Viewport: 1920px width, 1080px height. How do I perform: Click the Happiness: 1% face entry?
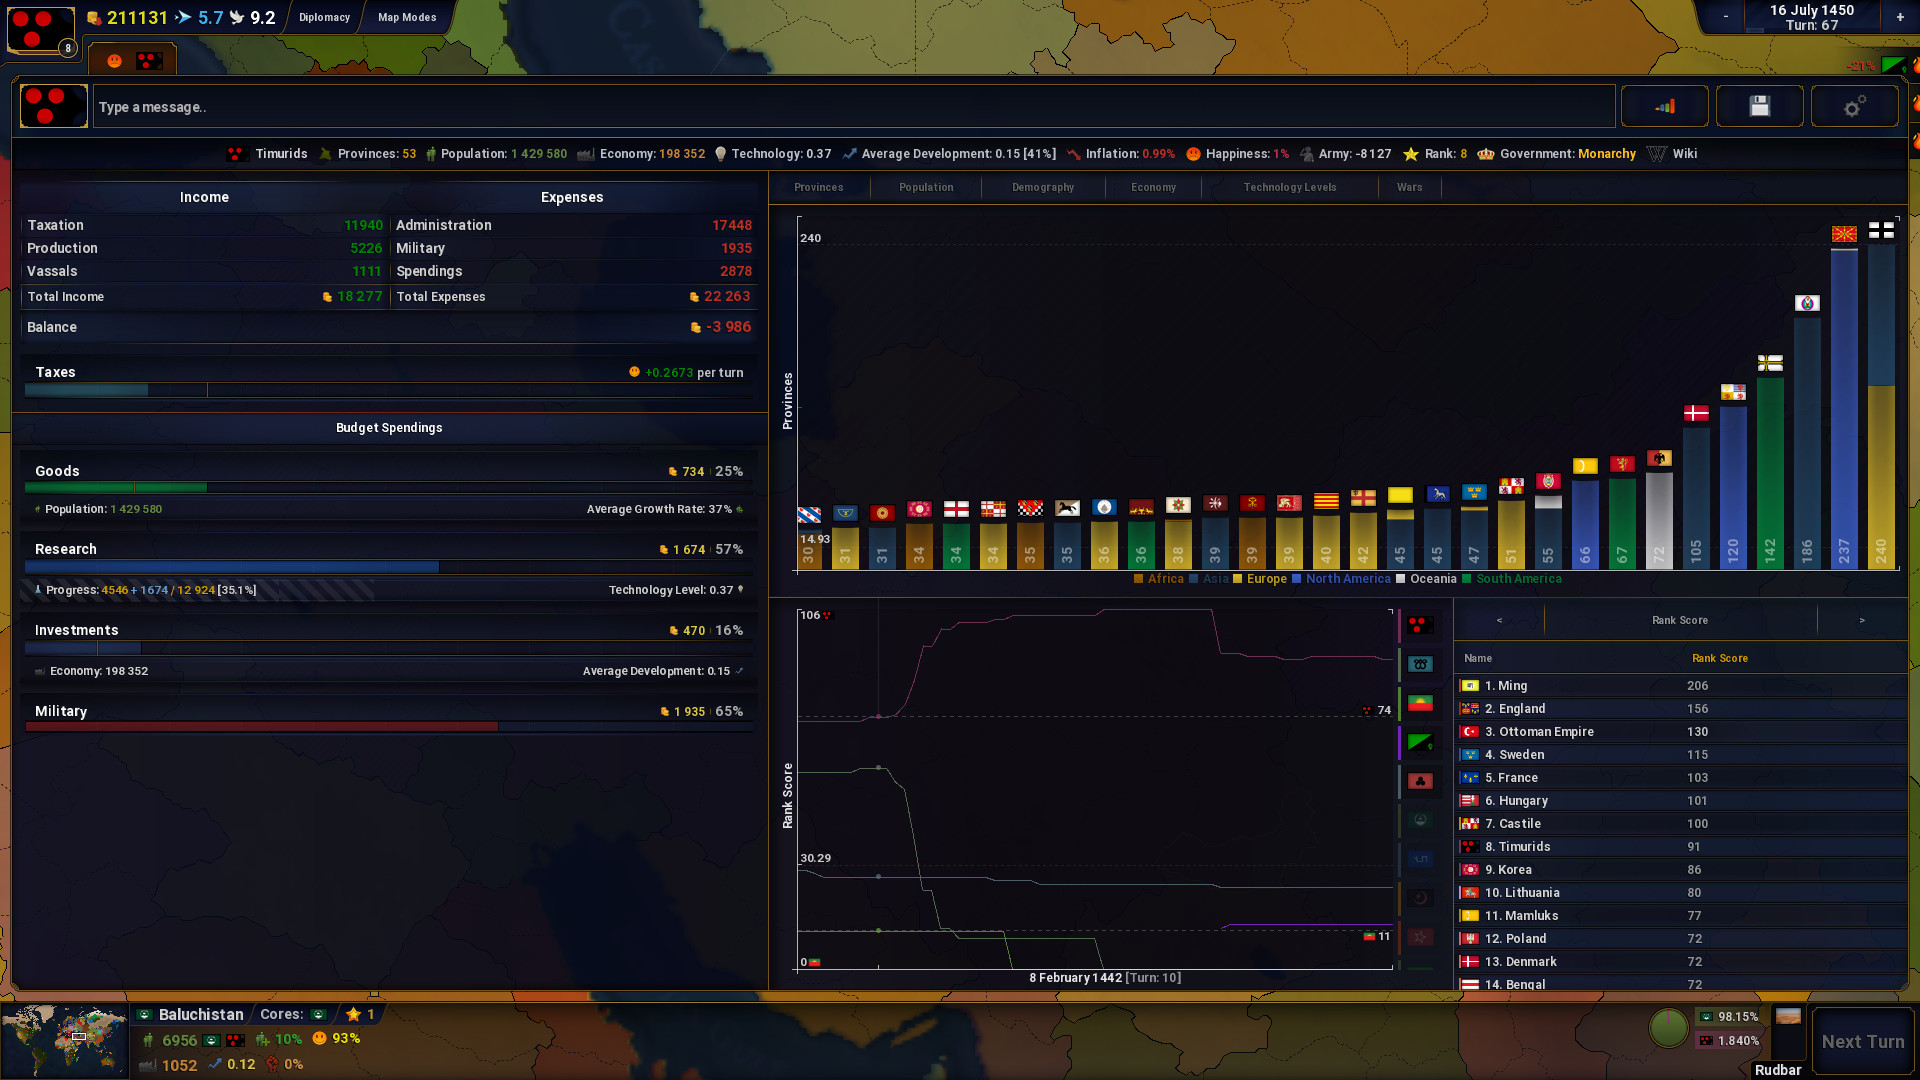point(1237,154)
